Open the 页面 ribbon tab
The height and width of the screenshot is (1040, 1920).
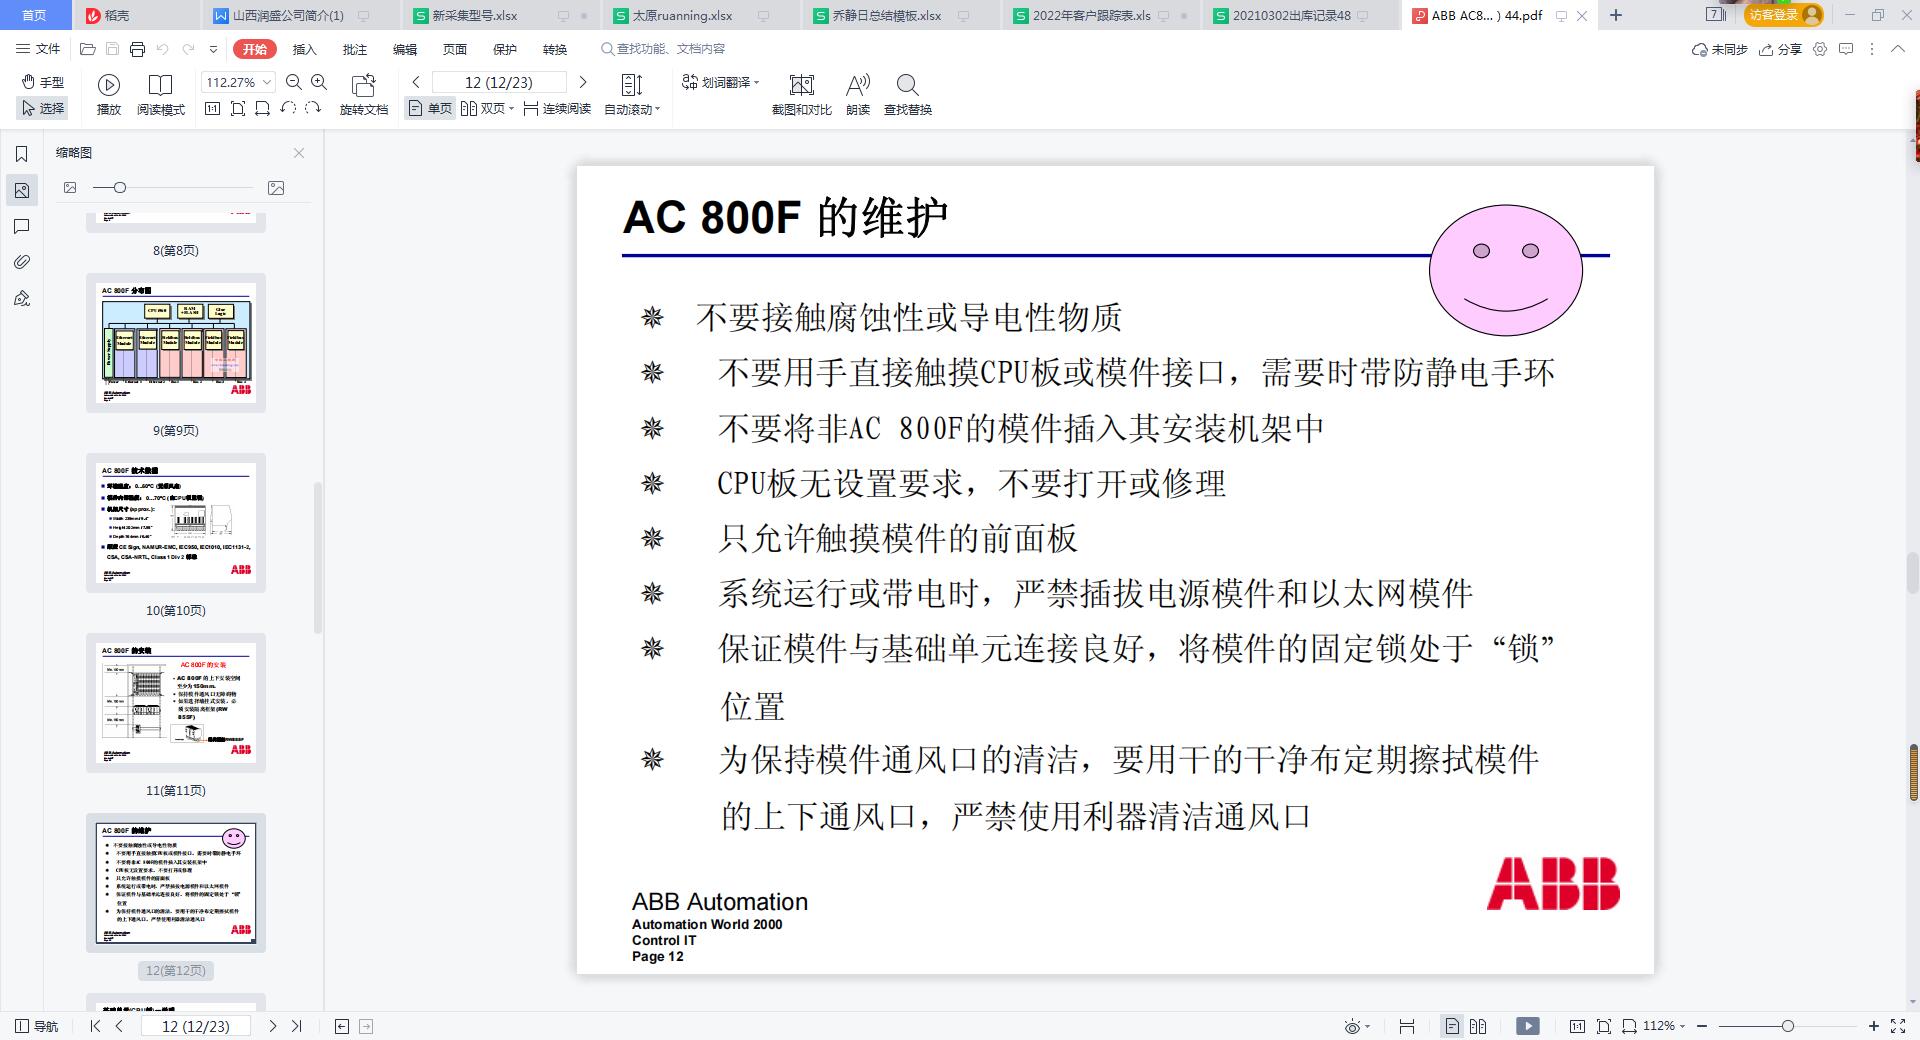coord(454,49)
